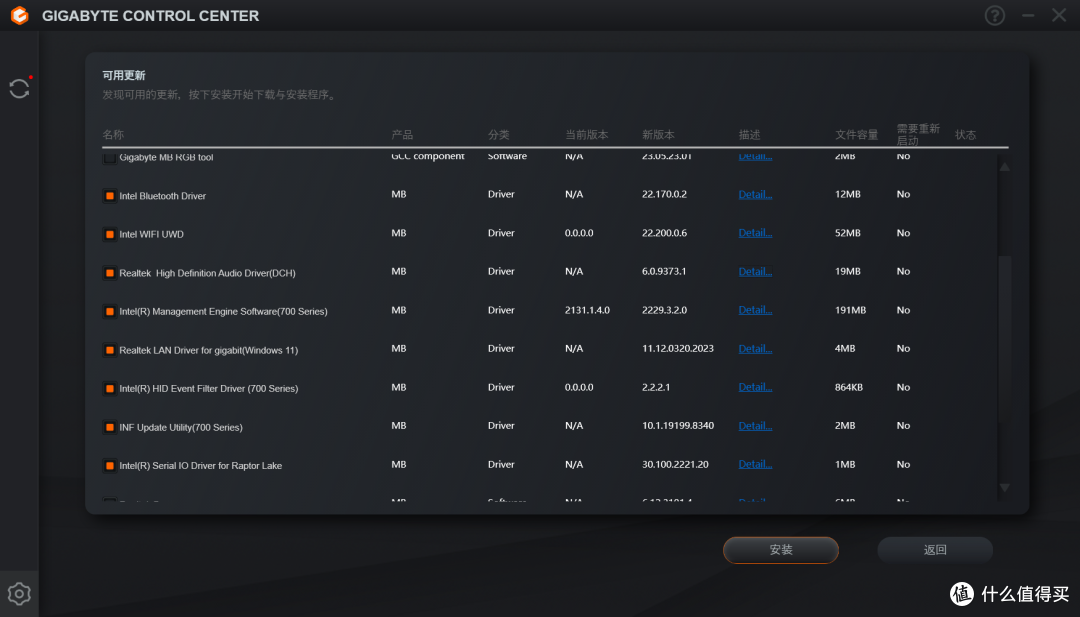Click the 名称 column header

[x=113, y=134]
